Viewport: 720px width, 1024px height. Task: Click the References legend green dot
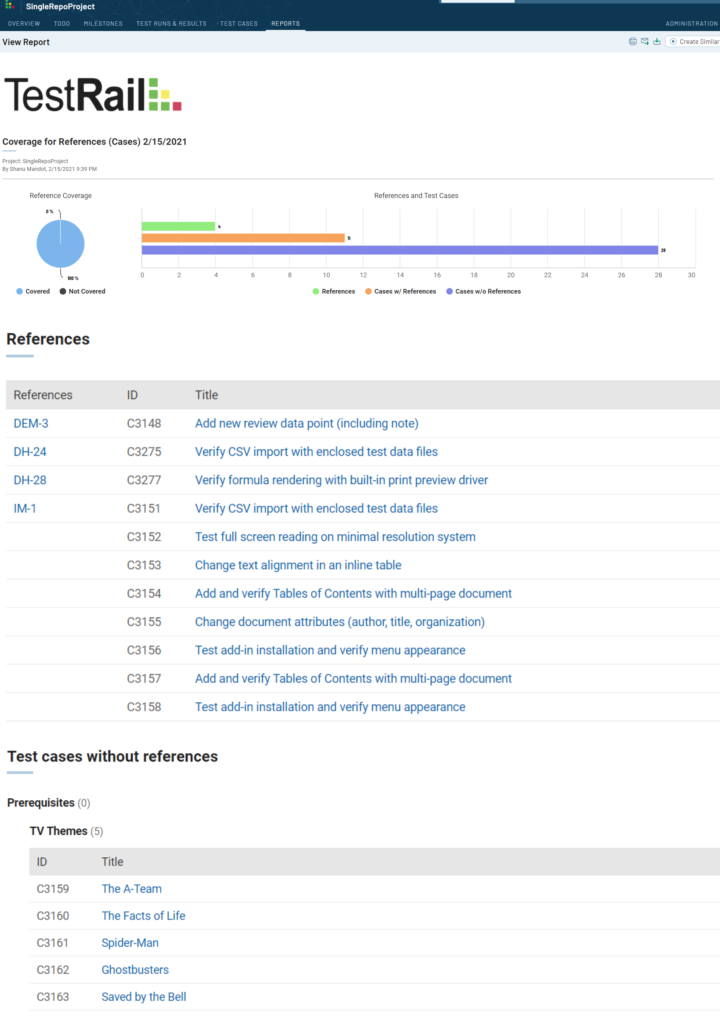[316, 291]
